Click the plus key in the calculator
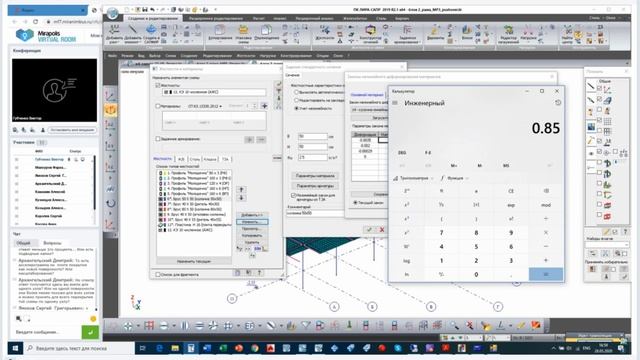Image resolution: width=640 pixels, height=360 pixels. [546, 260]
